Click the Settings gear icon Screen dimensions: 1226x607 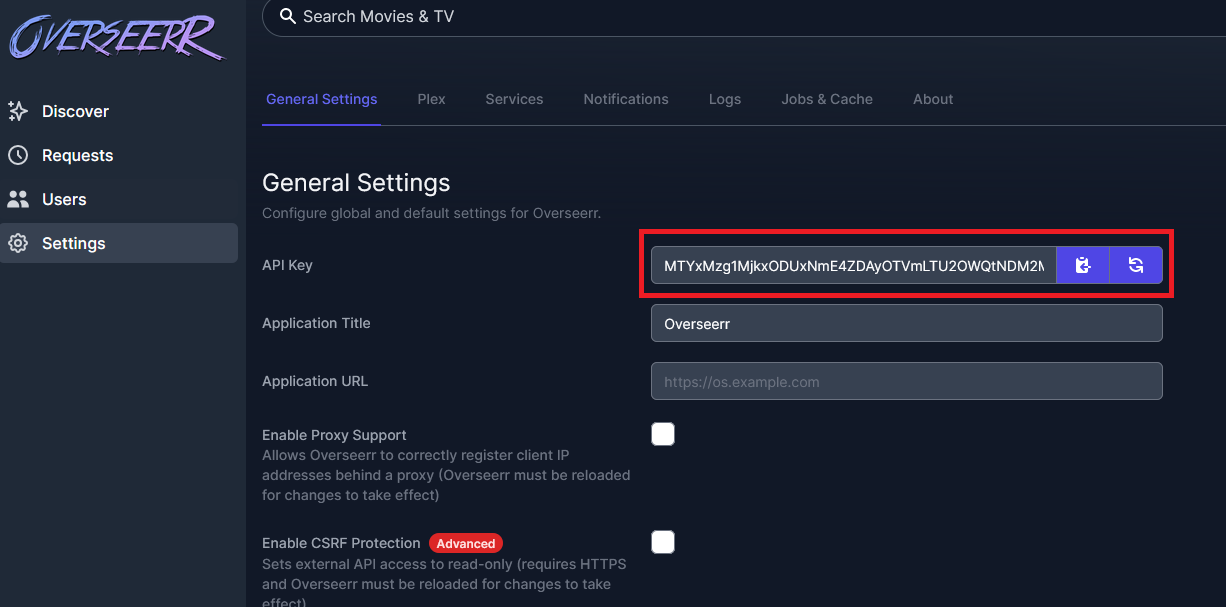18,243
